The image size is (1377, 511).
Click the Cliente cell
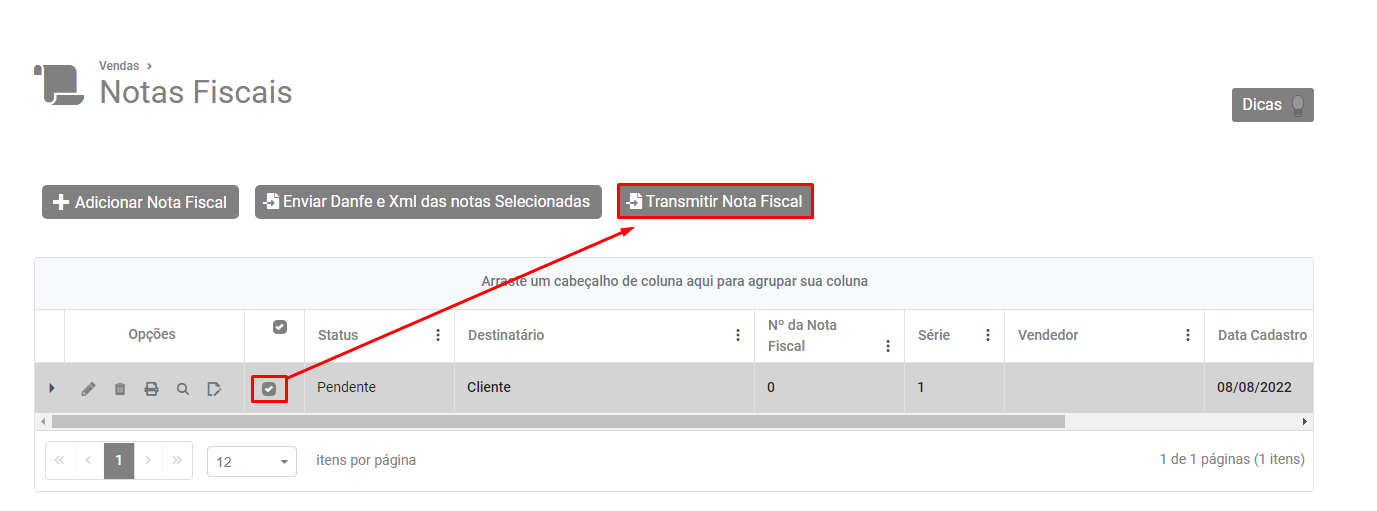coord(604,387)
